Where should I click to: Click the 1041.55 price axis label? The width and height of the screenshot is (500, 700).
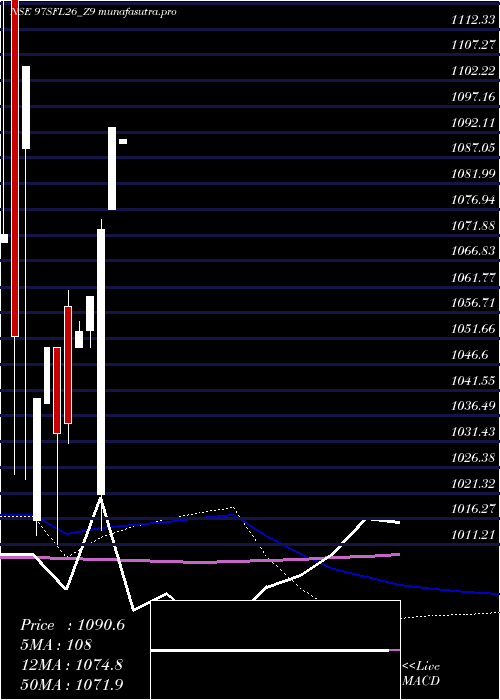(x=473, y=380)
